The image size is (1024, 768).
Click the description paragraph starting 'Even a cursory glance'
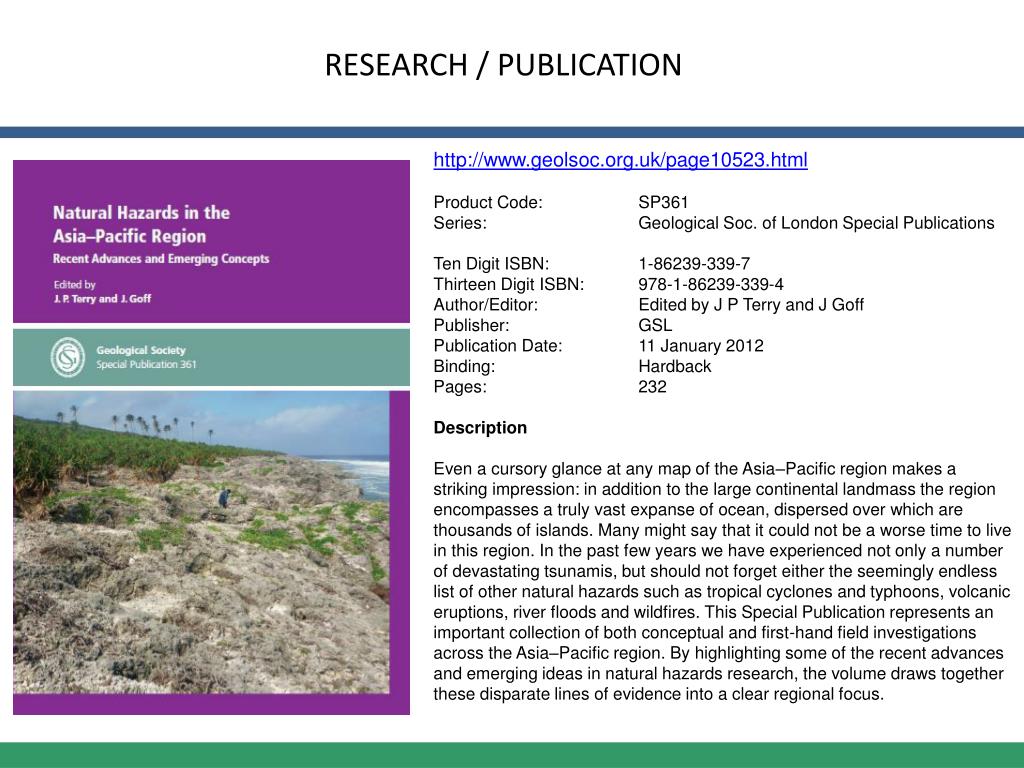click(x=722, y=581)
